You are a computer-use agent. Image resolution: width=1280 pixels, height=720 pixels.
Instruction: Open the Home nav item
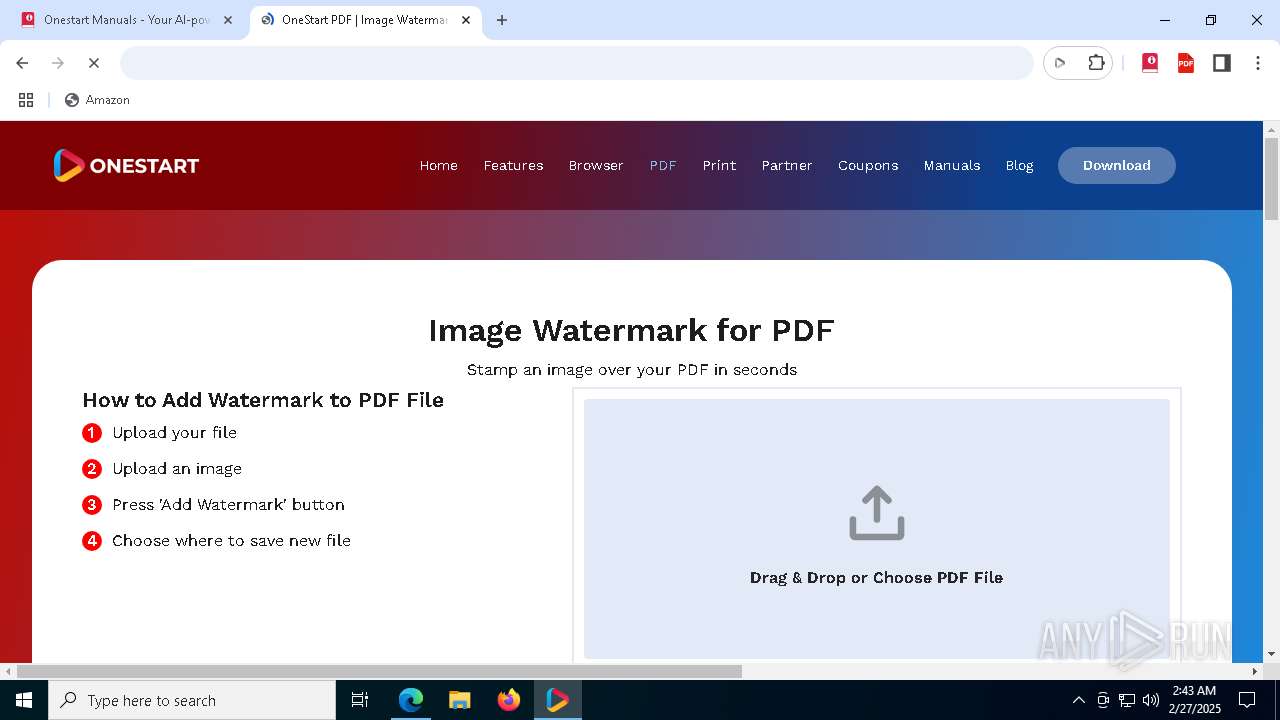tap(438, 165)
